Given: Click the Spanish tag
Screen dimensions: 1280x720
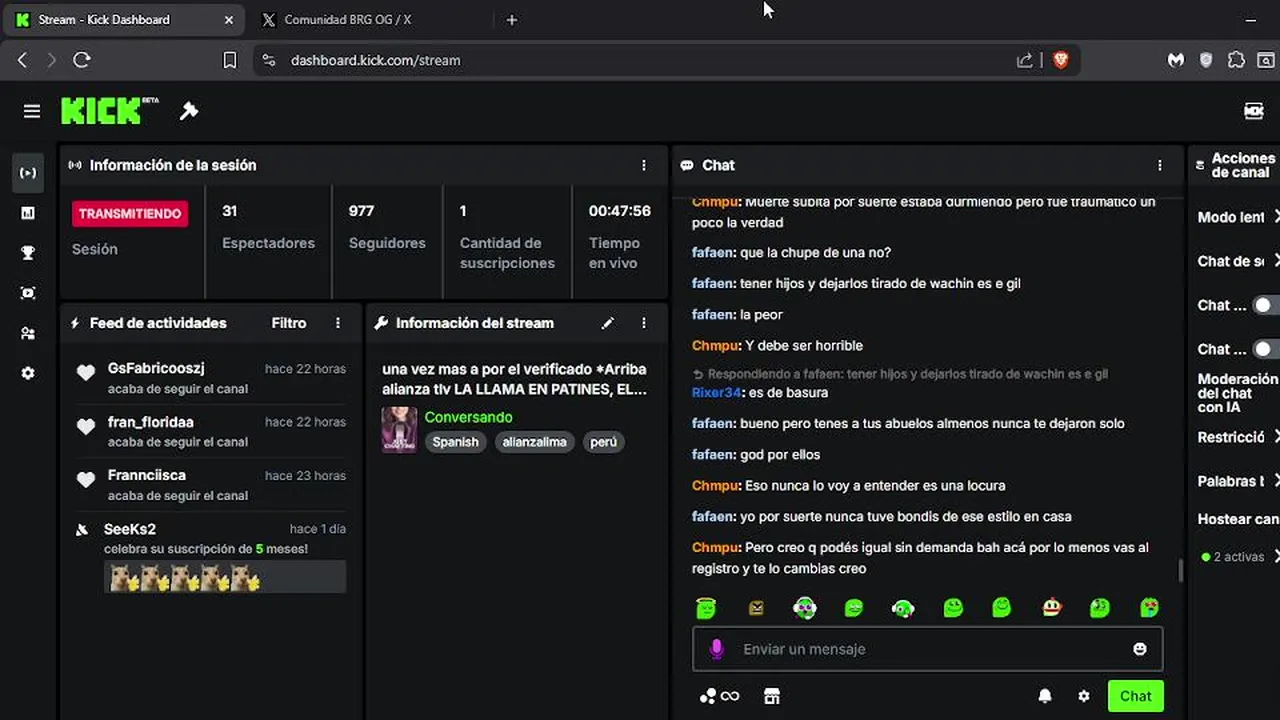Looking at the screenshot, I should pos(455,442).
